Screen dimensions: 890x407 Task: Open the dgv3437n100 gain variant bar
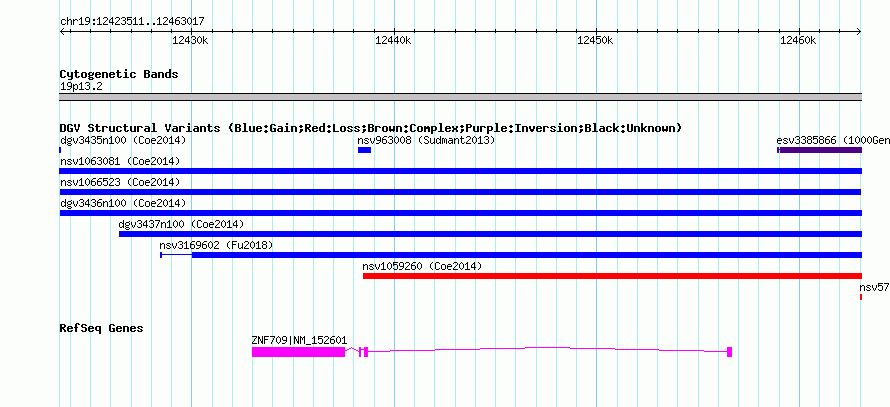(490, 234)
